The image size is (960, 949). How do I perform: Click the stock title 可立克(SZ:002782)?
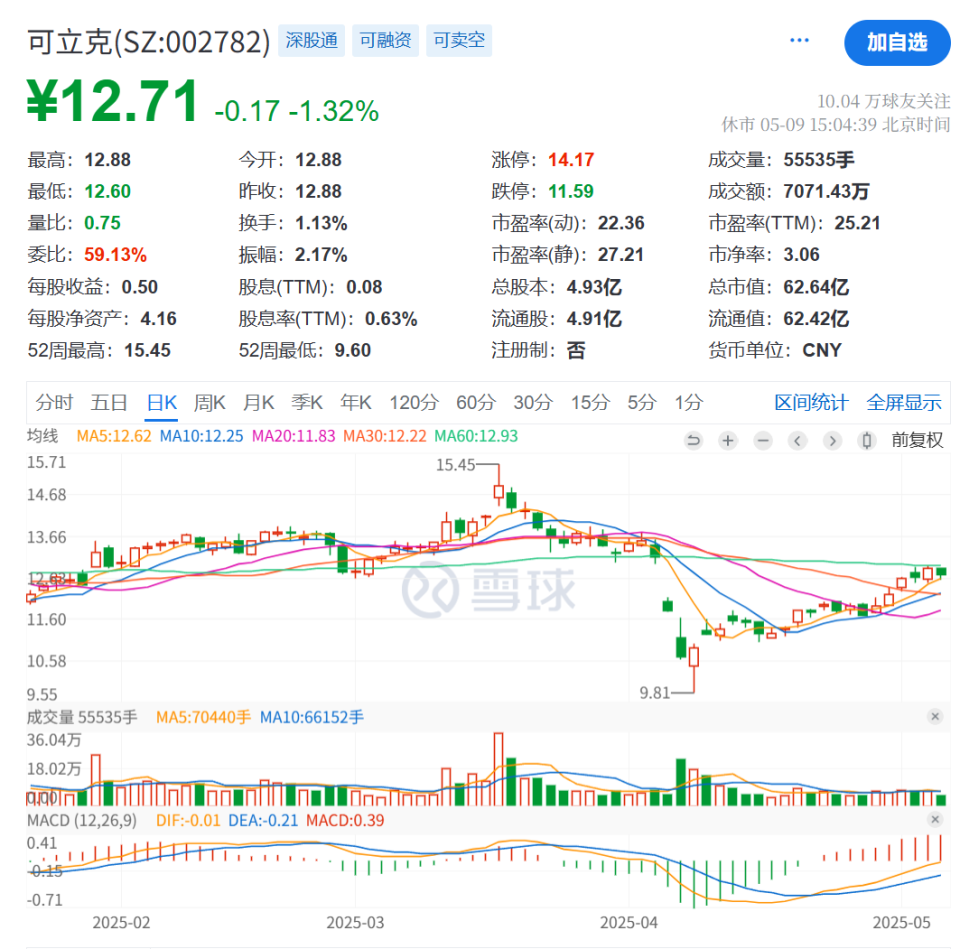[149, 42]
